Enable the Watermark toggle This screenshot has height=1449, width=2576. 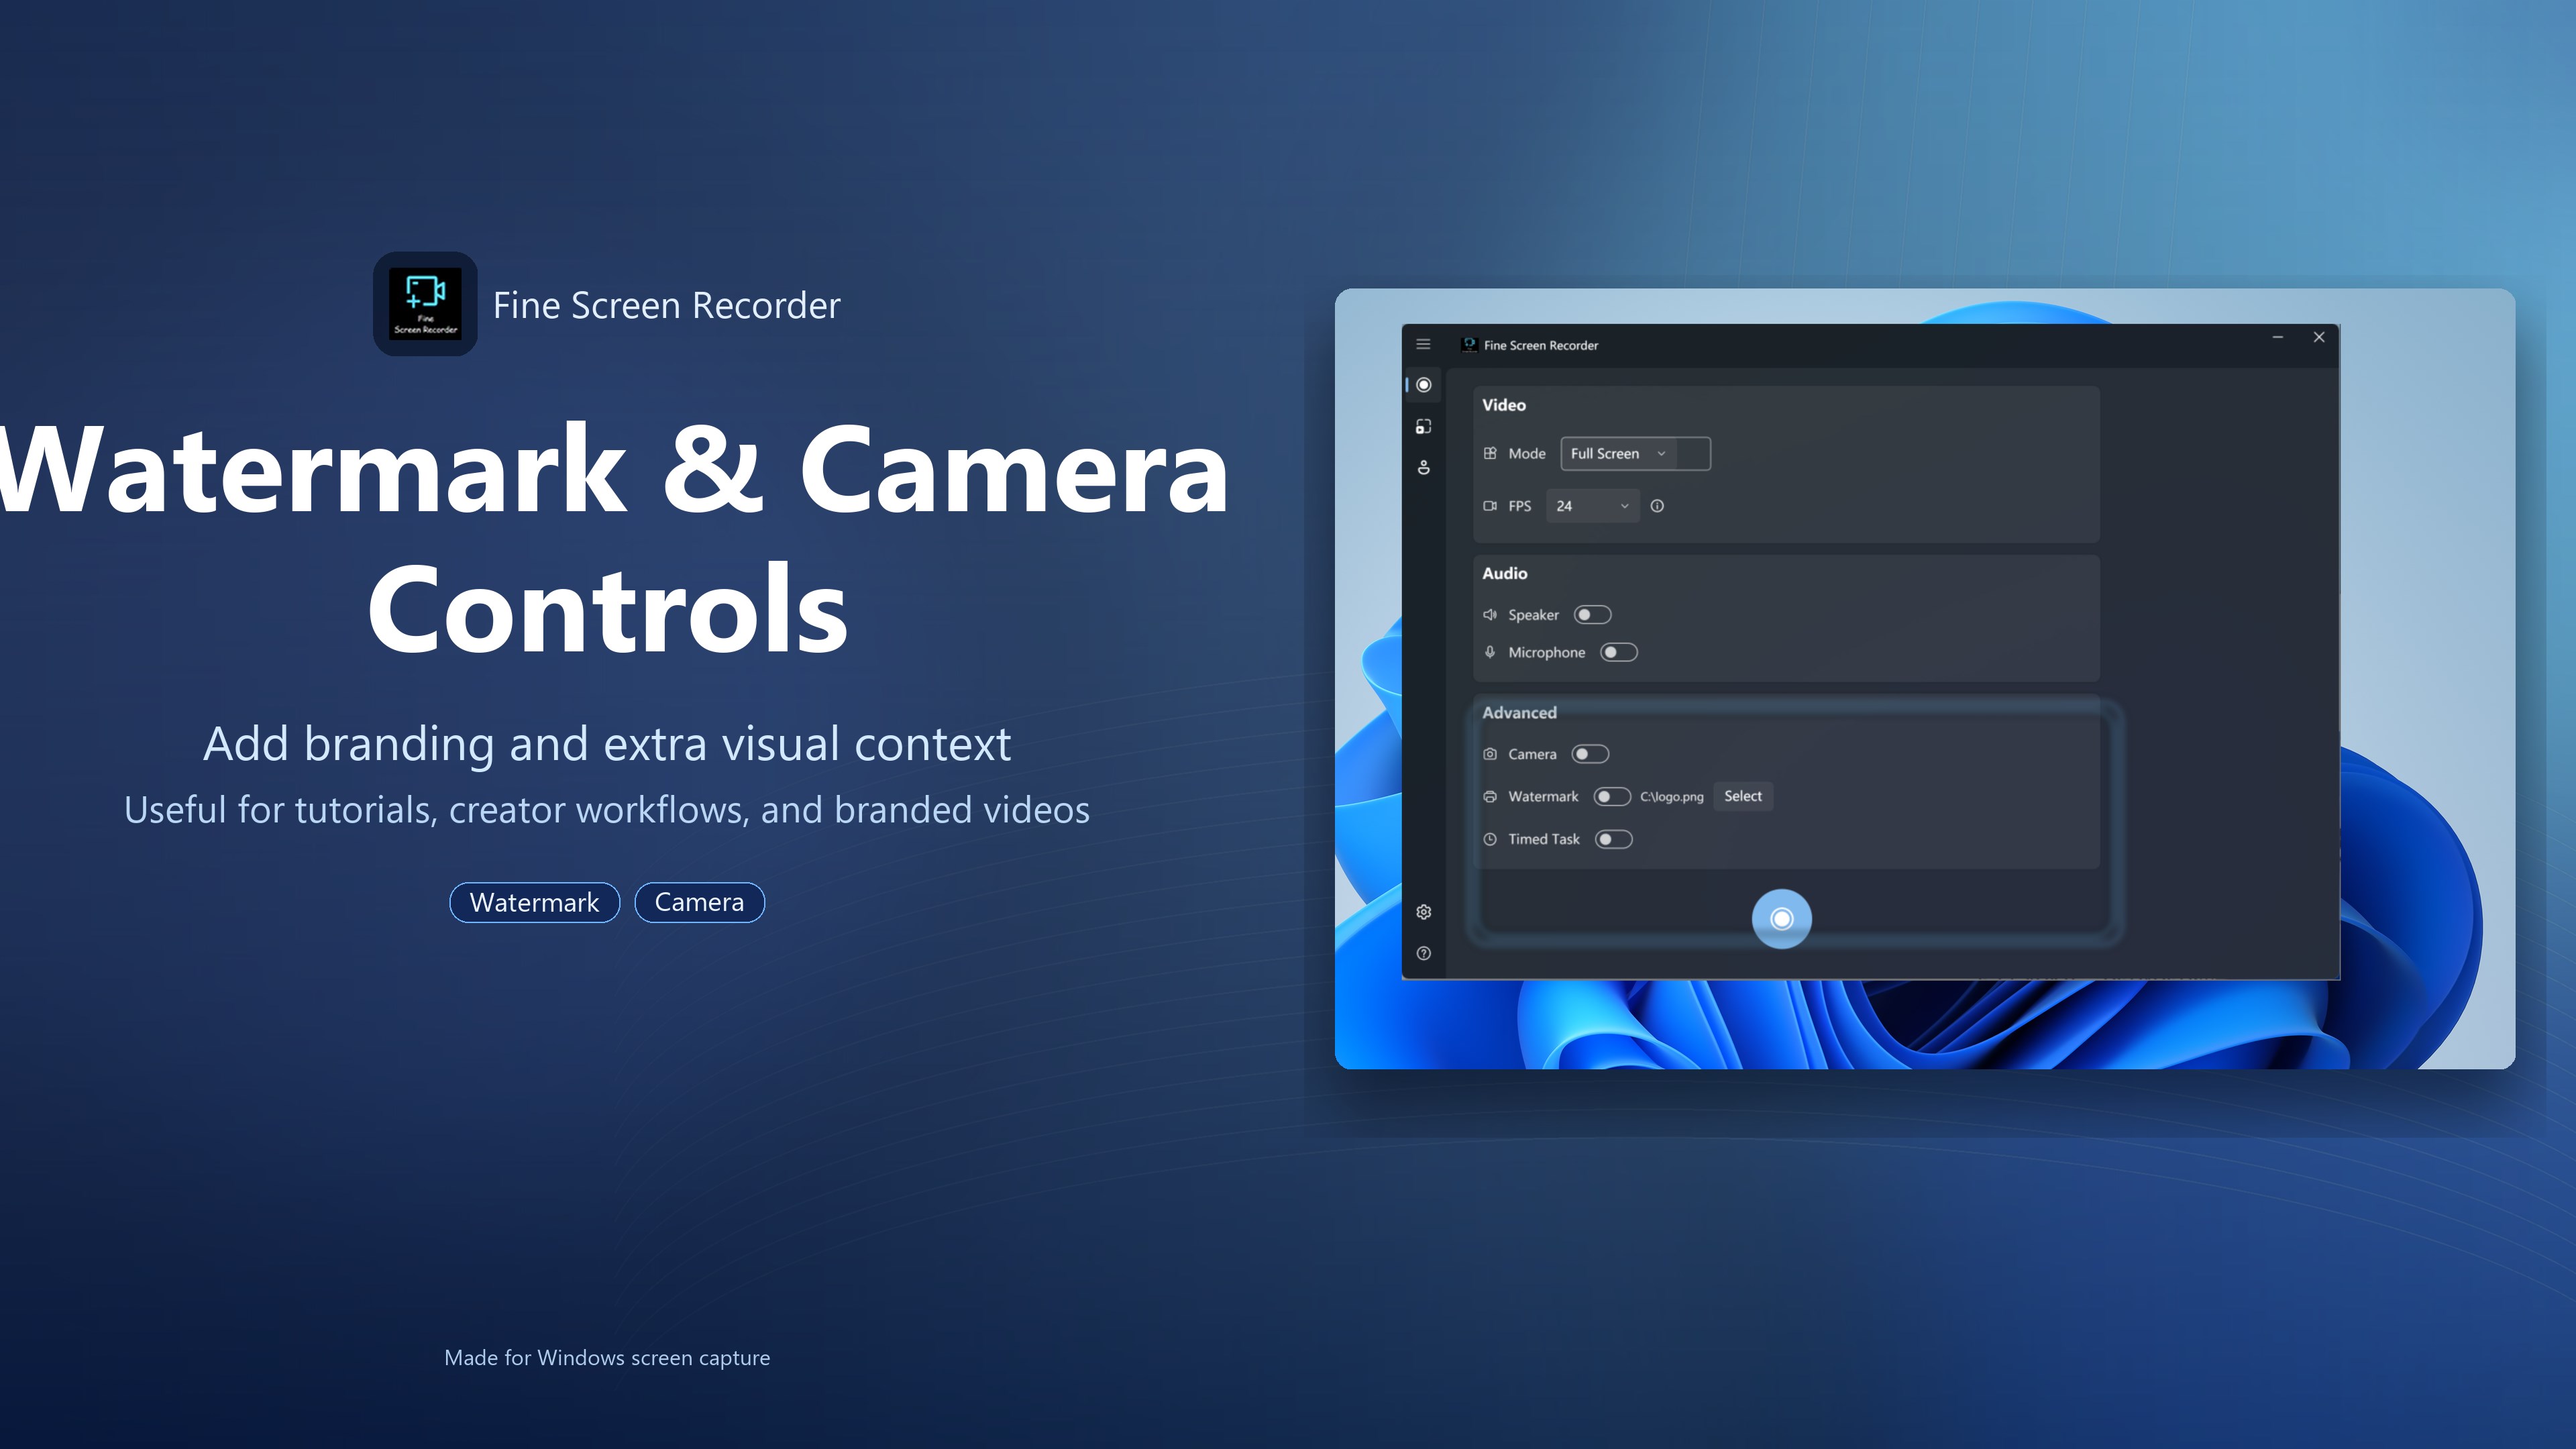pyautogui.click(x=1612, y=797)
